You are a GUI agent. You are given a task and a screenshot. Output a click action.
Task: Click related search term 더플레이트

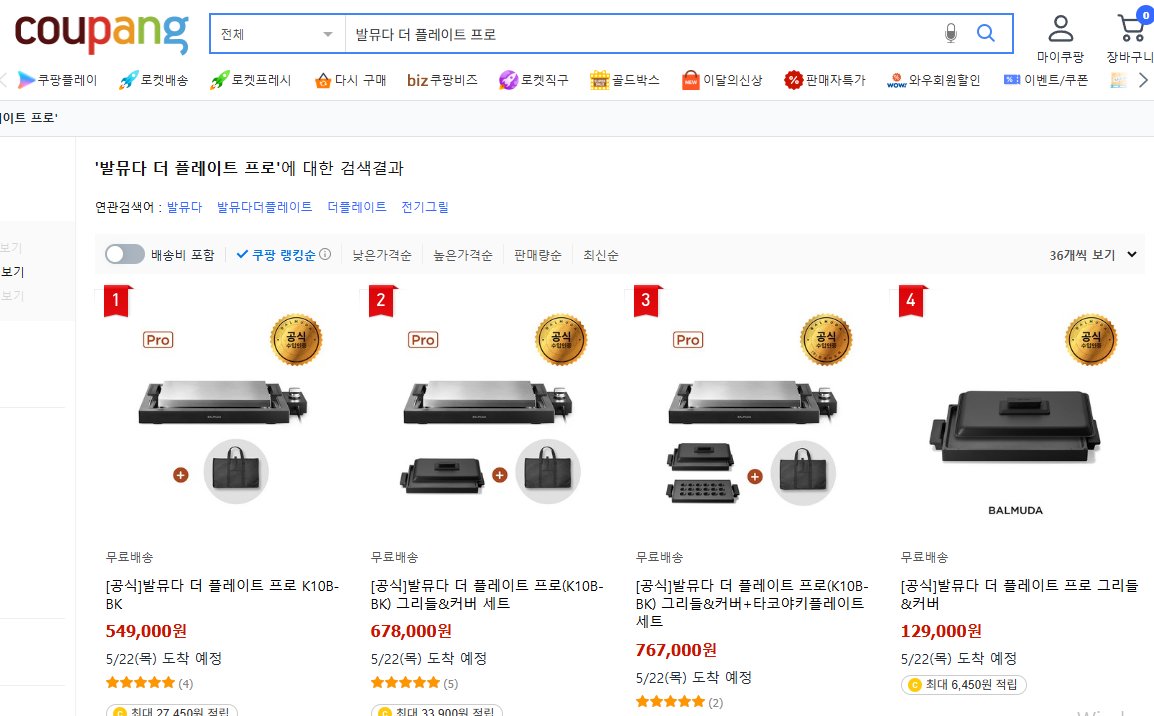(357, 207)
